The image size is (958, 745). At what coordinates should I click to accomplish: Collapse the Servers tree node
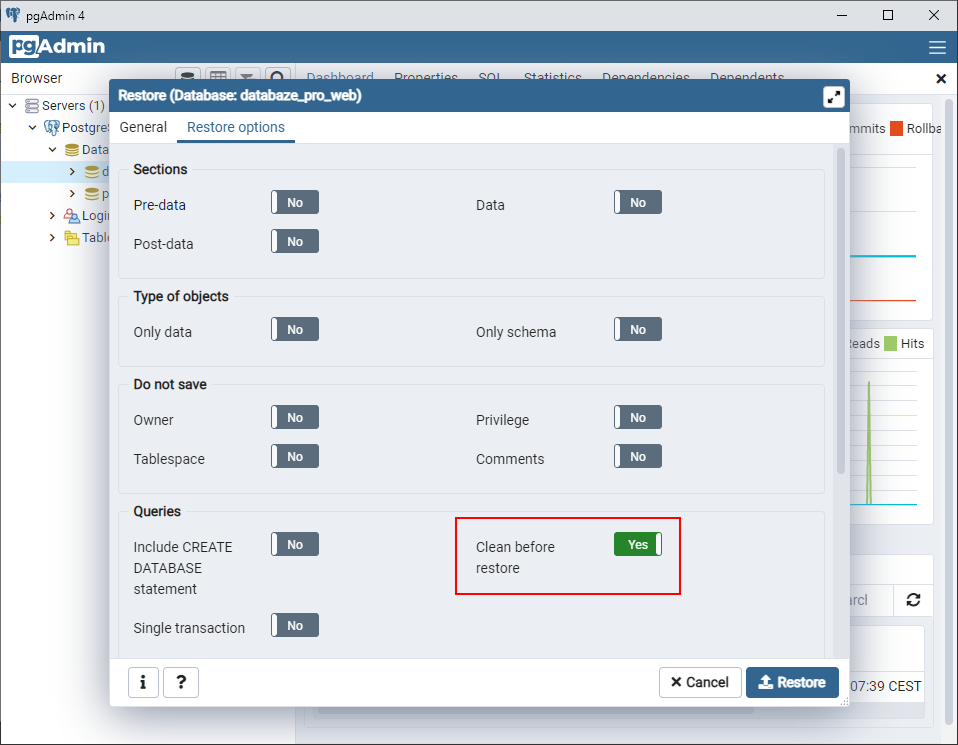point(13,104)
